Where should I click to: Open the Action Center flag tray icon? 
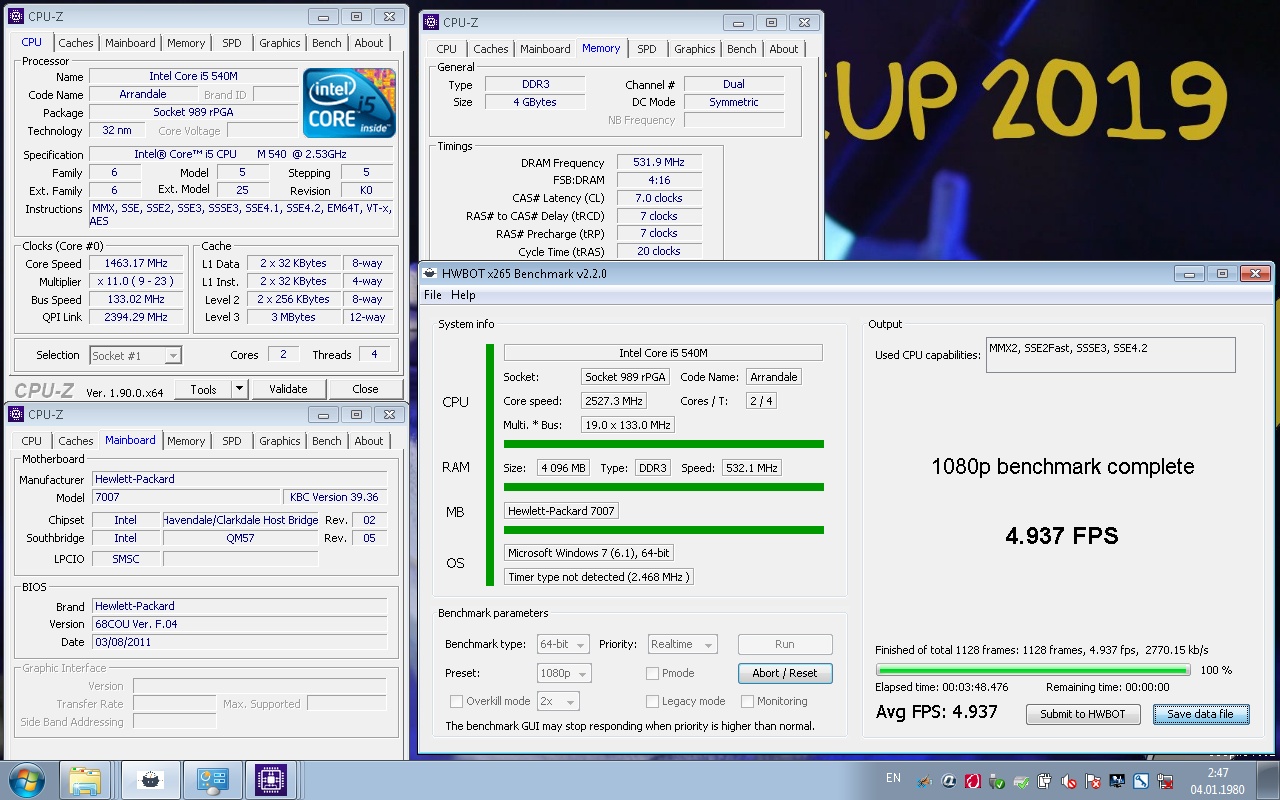[1092, 781]
